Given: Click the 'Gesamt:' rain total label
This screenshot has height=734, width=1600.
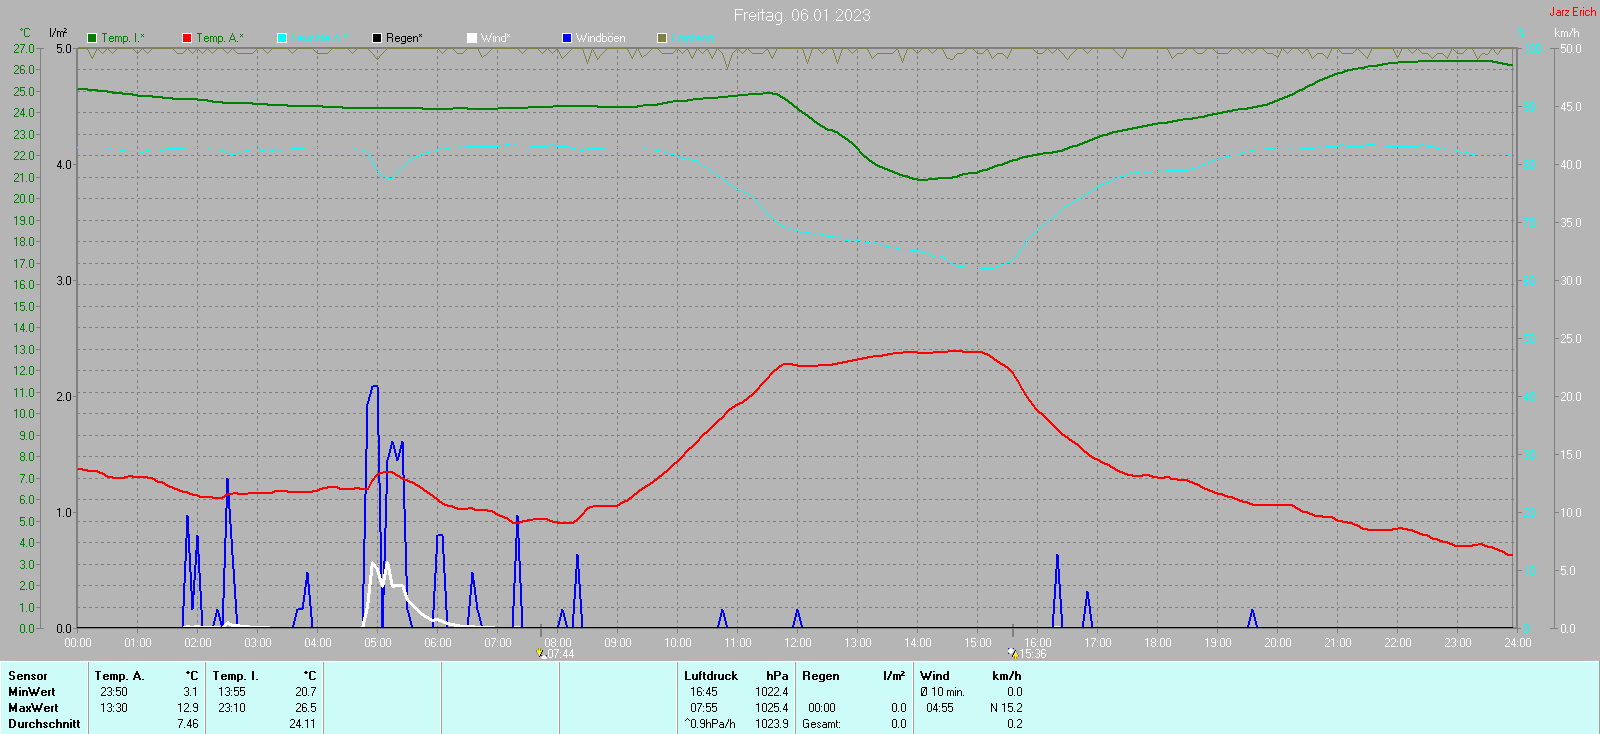Looking at the screenshot, I should click(822, 724).
